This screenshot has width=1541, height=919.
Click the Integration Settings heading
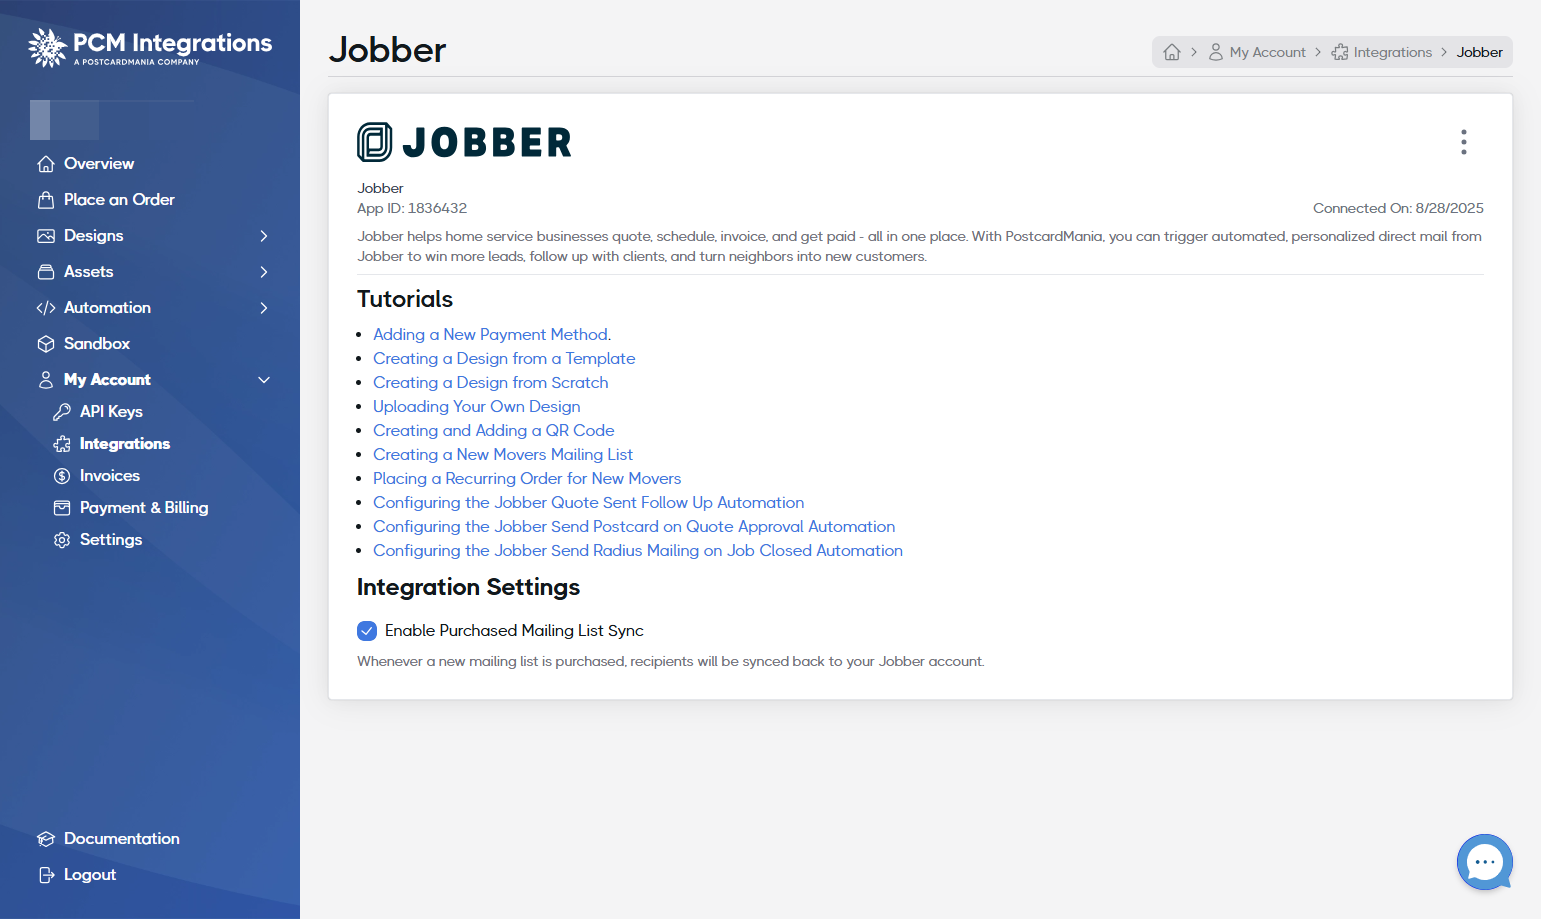[468, 587]
